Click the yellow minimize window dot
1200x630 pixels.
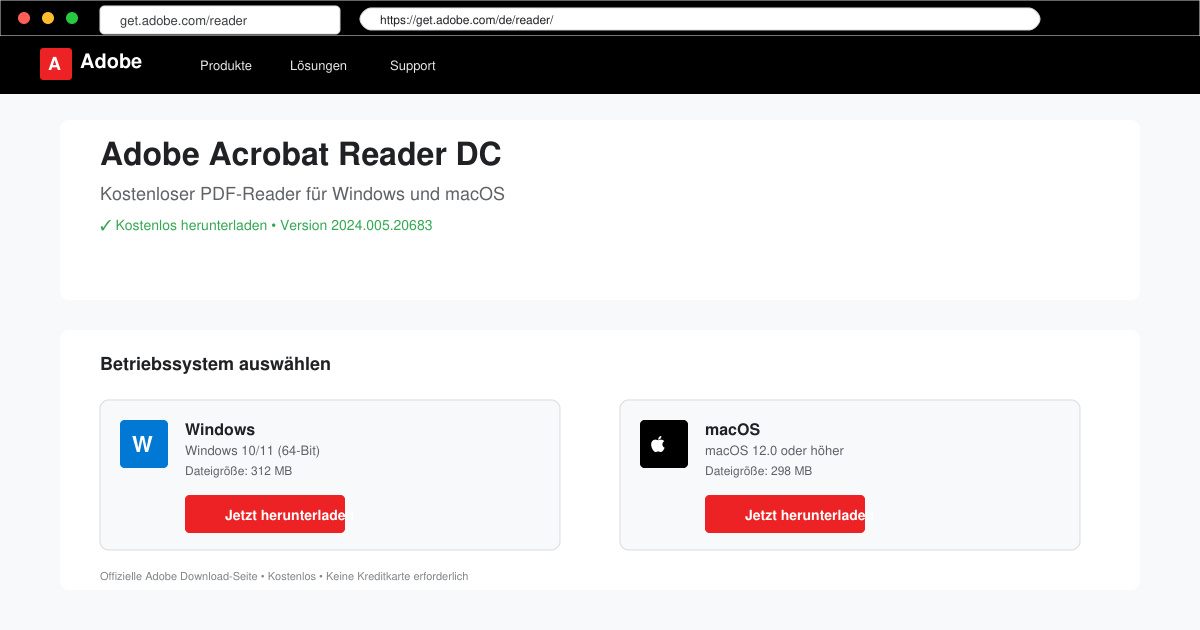pos(48,19)
